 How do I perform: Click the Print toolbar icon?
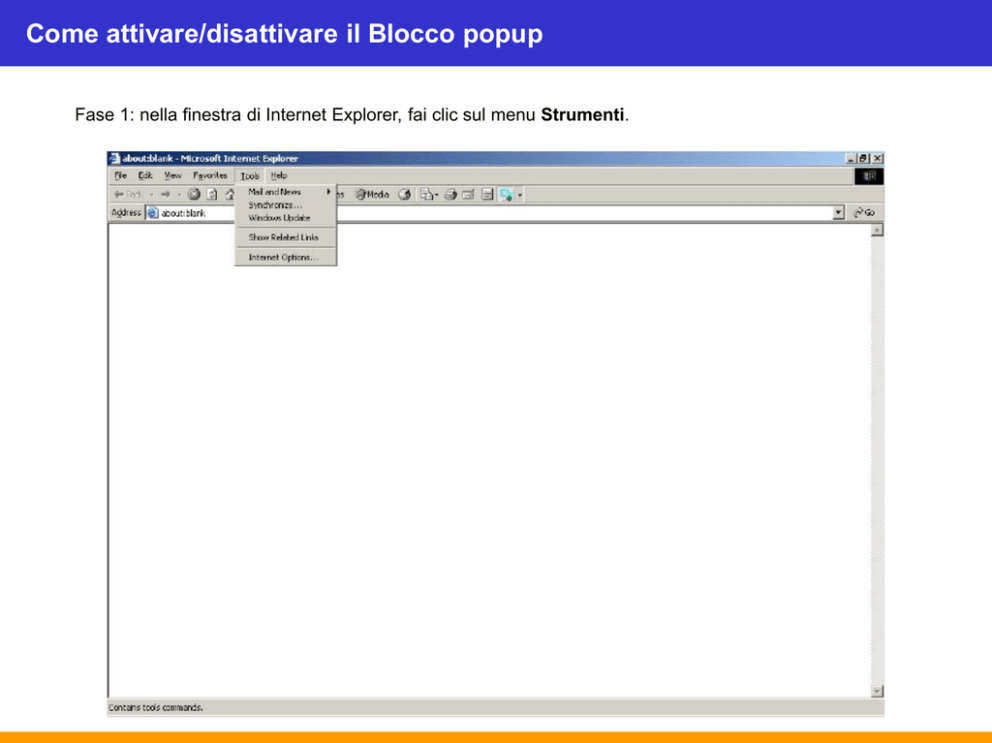pyautogui.click(x=452, y=195)
